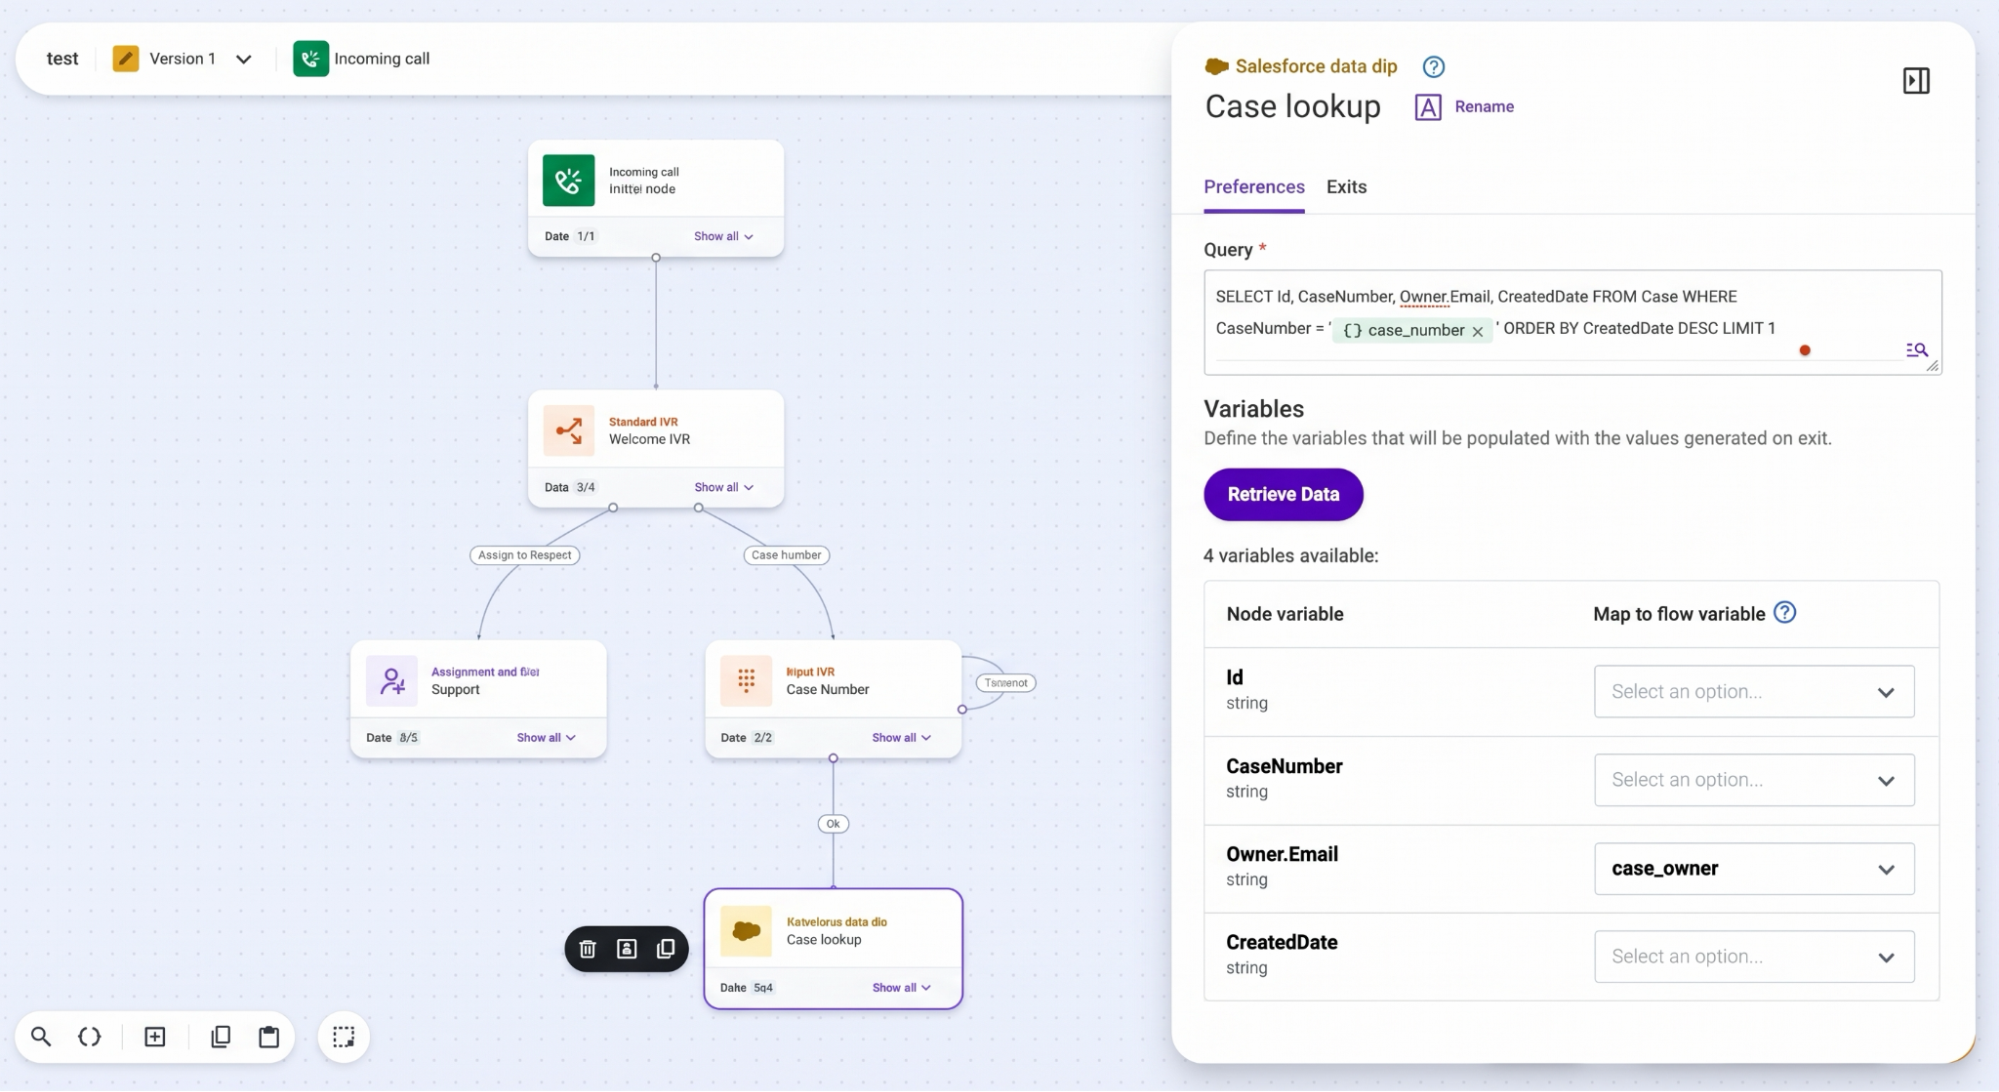1999x1092 pixels.
Task: Open help next to Salesforce data dip
Action: tap(1433, 67)
